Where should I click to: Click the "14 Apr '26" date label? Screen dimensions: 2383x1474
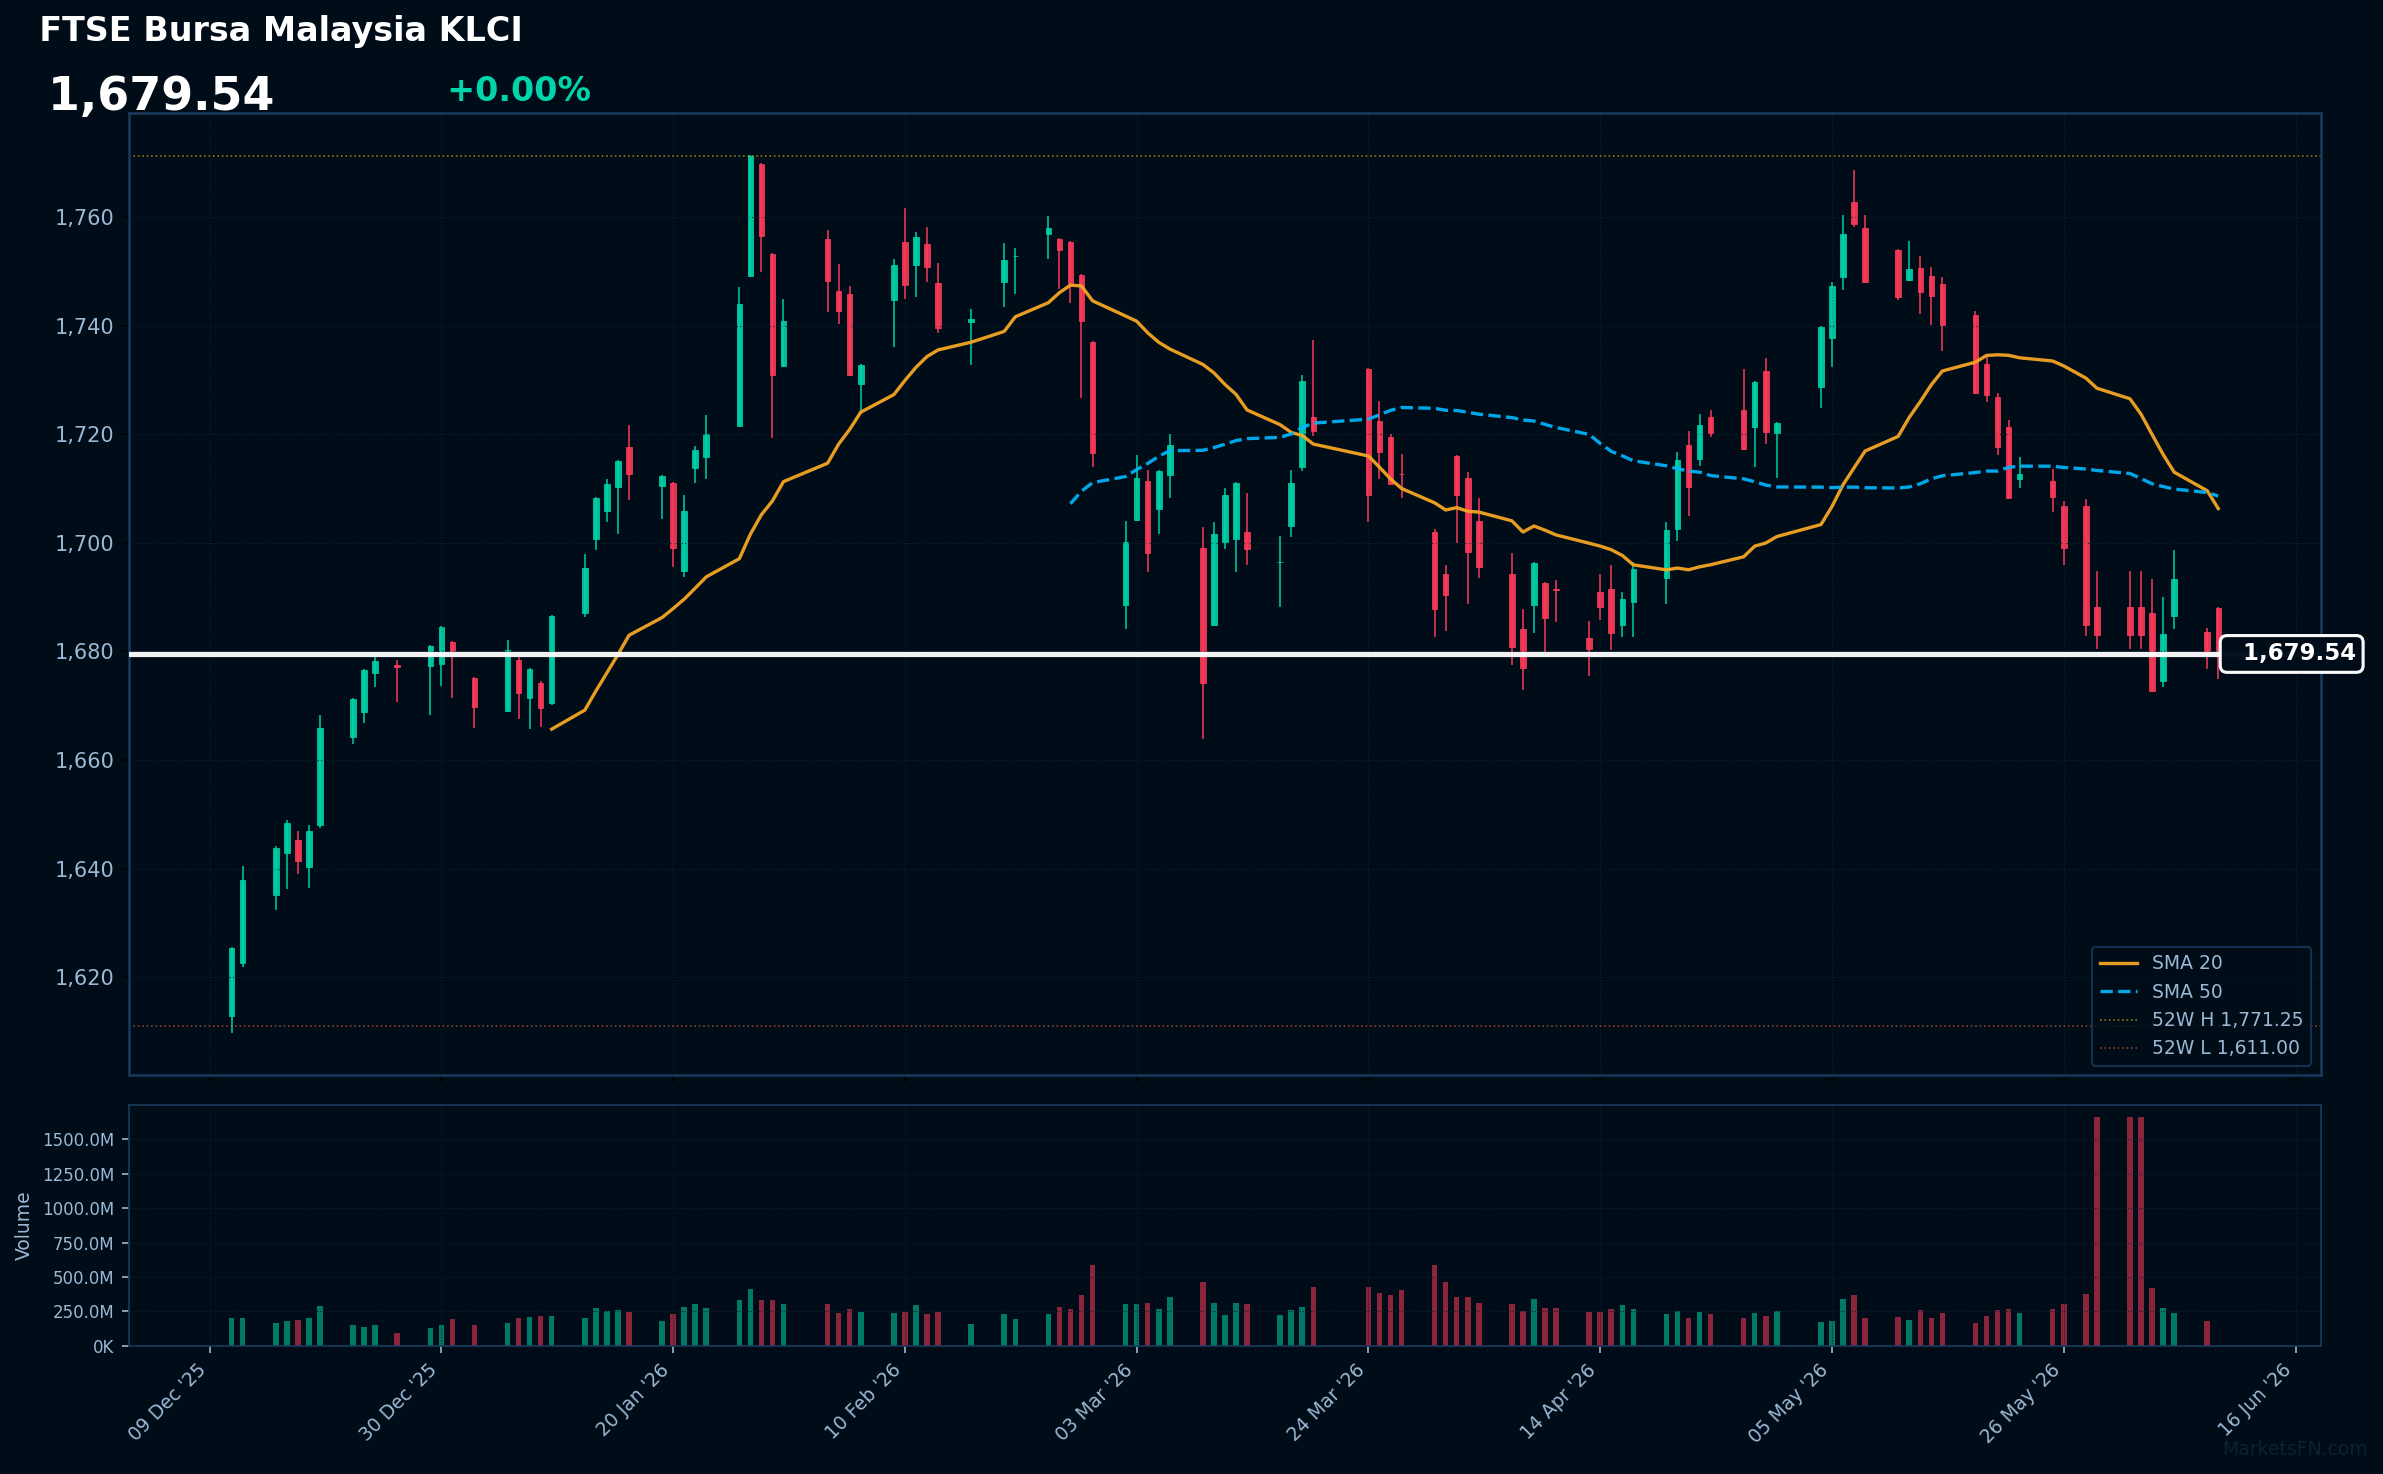coord(1558,1402)
